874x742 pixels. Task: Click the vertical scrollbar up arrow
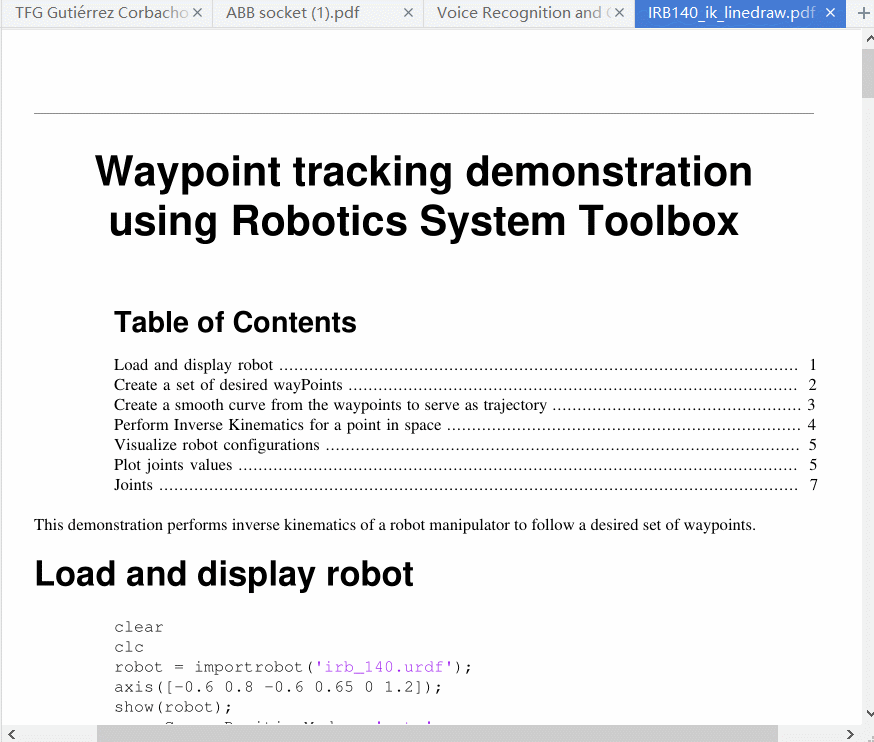point(868,39)
